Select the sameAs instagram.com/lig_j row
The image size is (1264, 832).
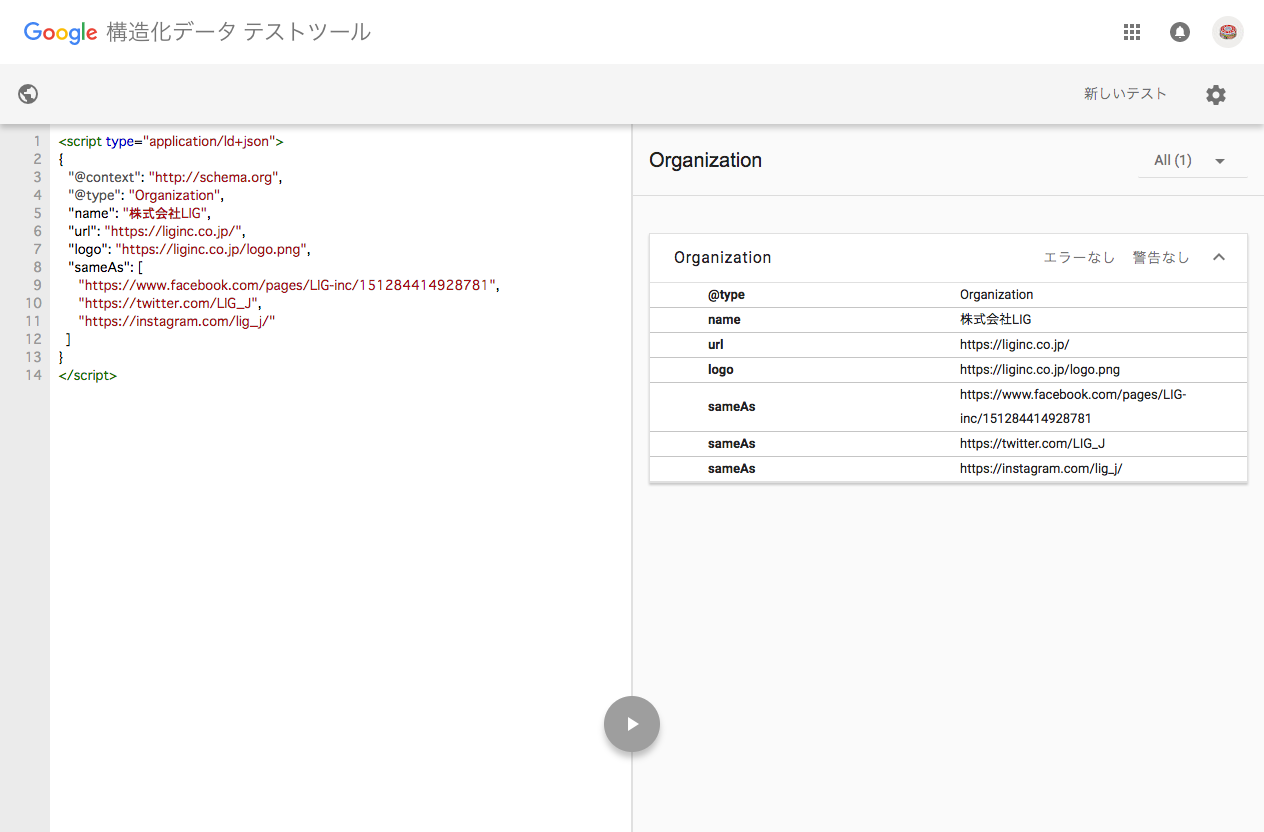point(948,469)
